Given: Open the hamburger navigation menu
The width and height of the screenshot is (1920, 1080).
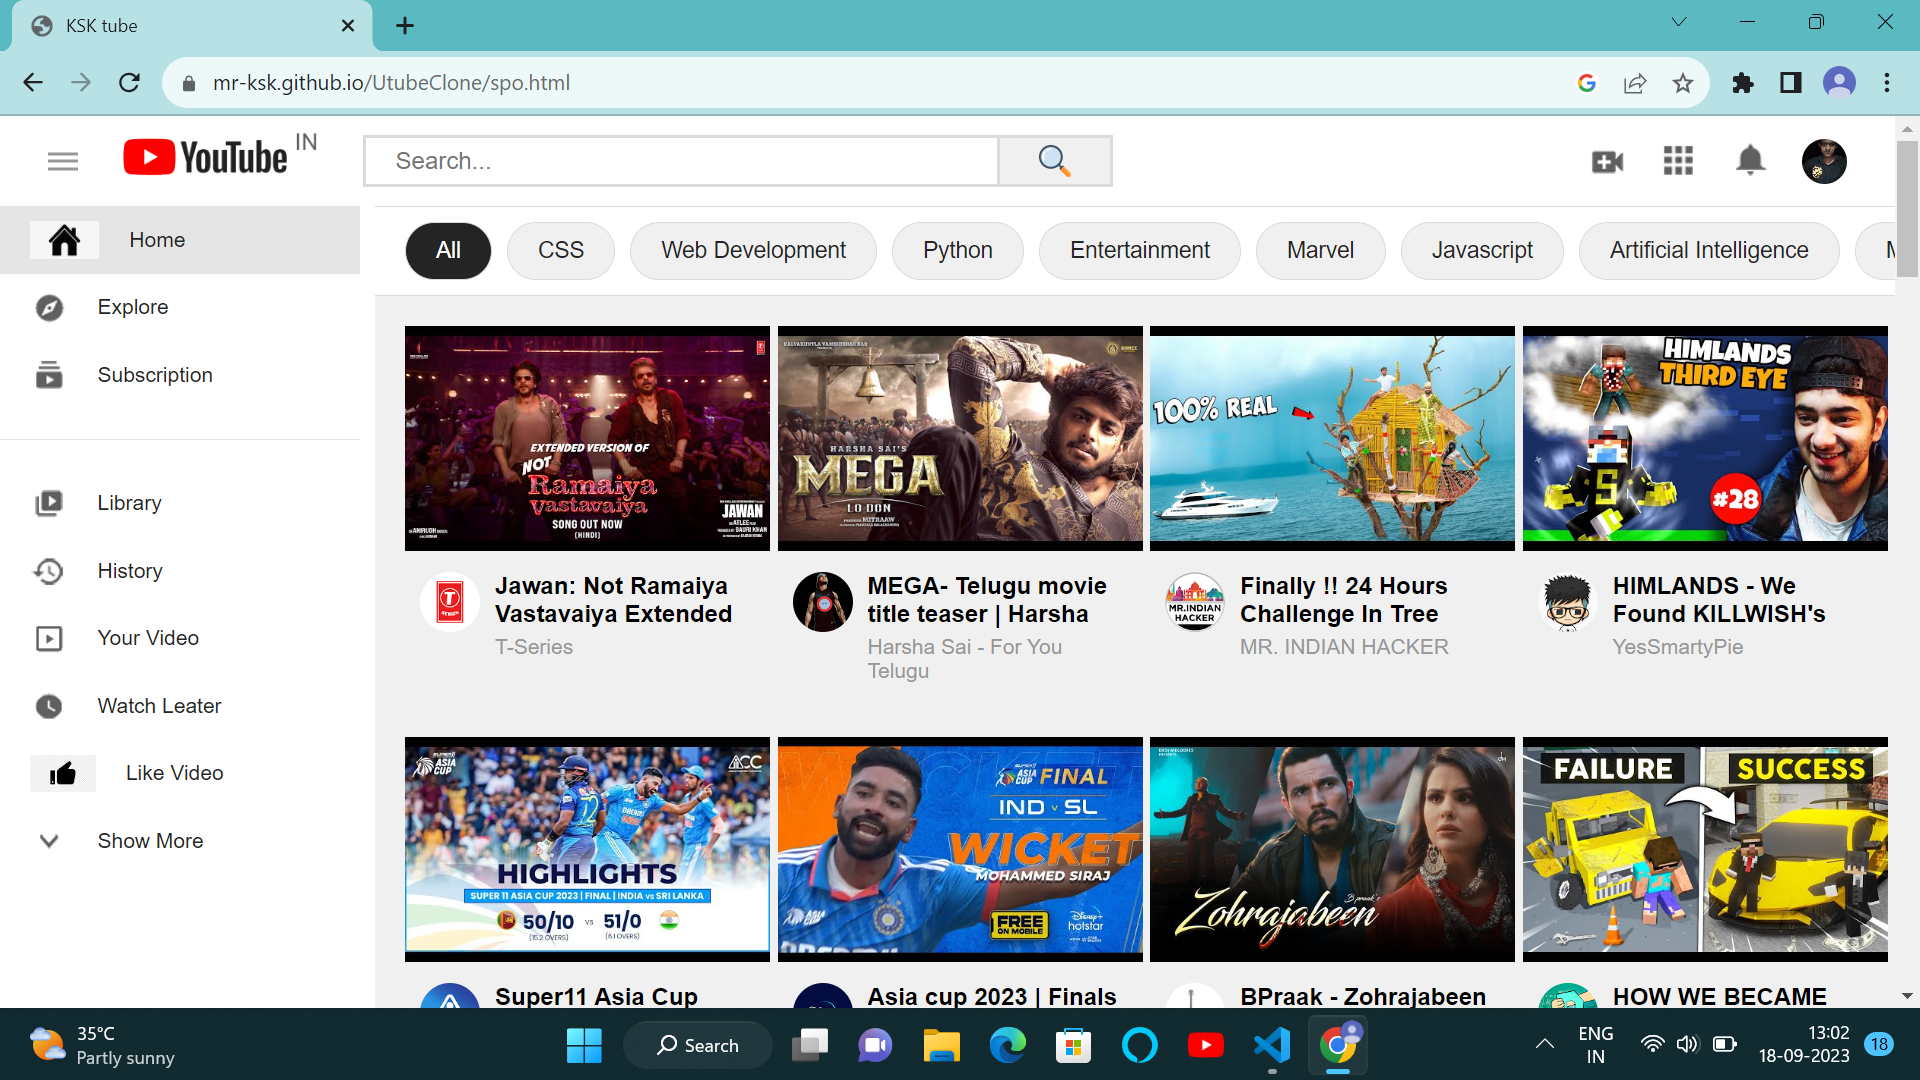Looking at the screenshot, I should [62, 160].
